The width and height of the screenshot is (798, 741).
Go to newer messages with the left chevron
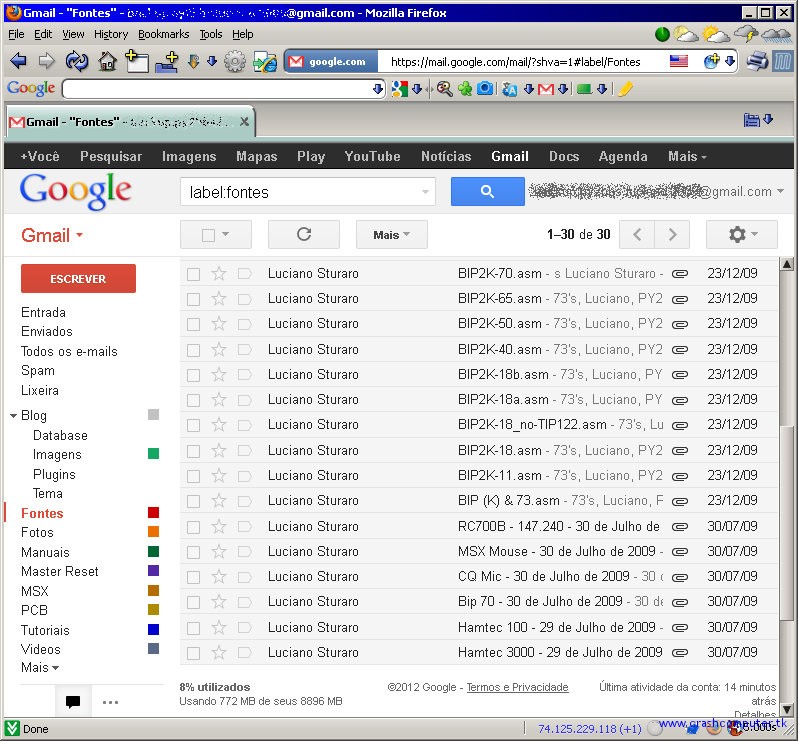pos(637,234)
